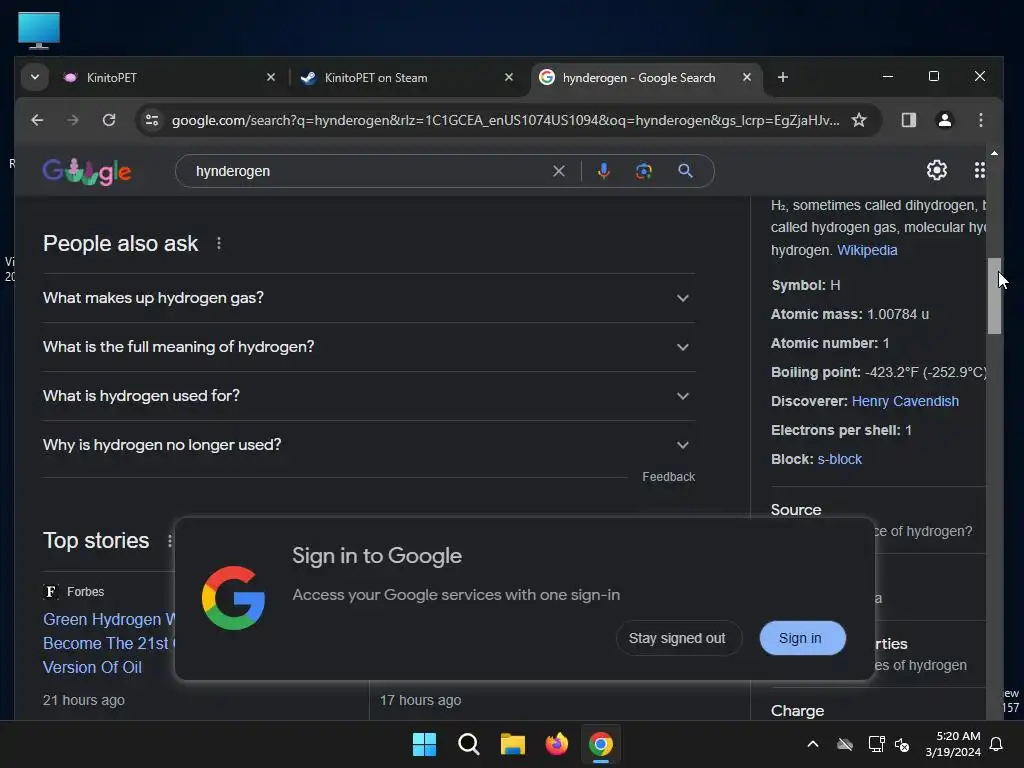Go back using the browser back arrow

[37, 120]
